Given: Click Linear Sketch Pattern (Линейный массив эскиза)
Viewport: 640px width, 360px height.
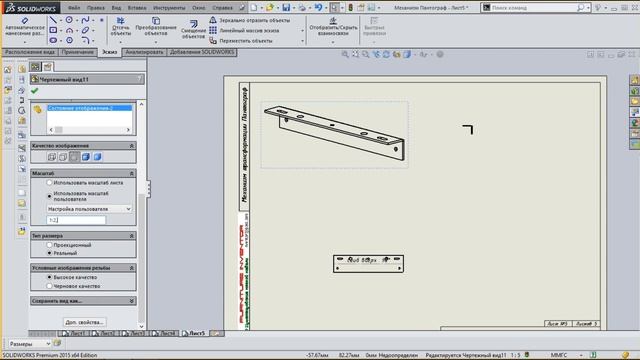Looking at the screenshot, I should tap(244, 30).
